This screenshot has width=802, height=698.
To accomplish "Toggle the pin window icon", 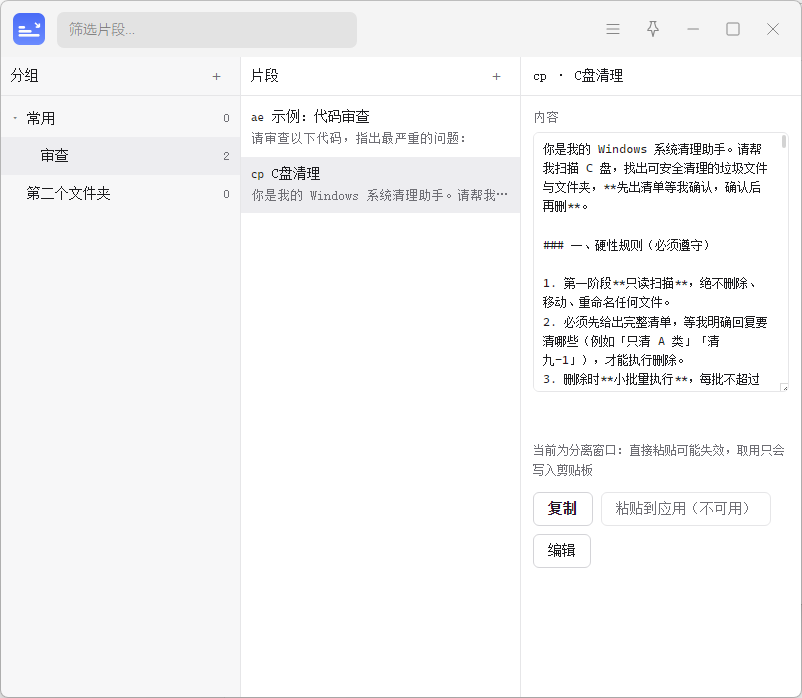I will [x=653, y=29].
